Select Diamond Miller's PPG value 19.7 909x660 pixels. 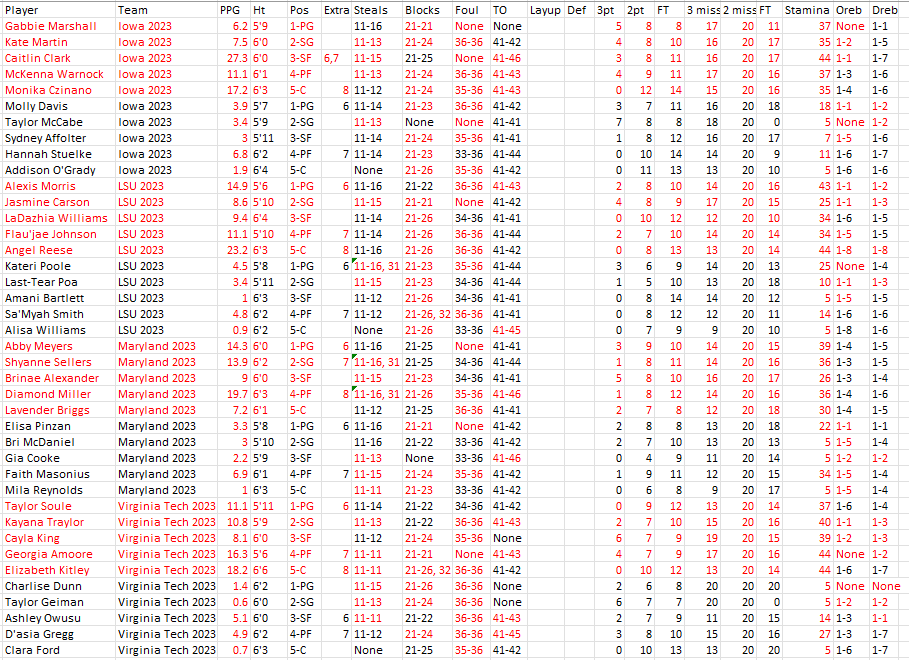tap(234, 394)
